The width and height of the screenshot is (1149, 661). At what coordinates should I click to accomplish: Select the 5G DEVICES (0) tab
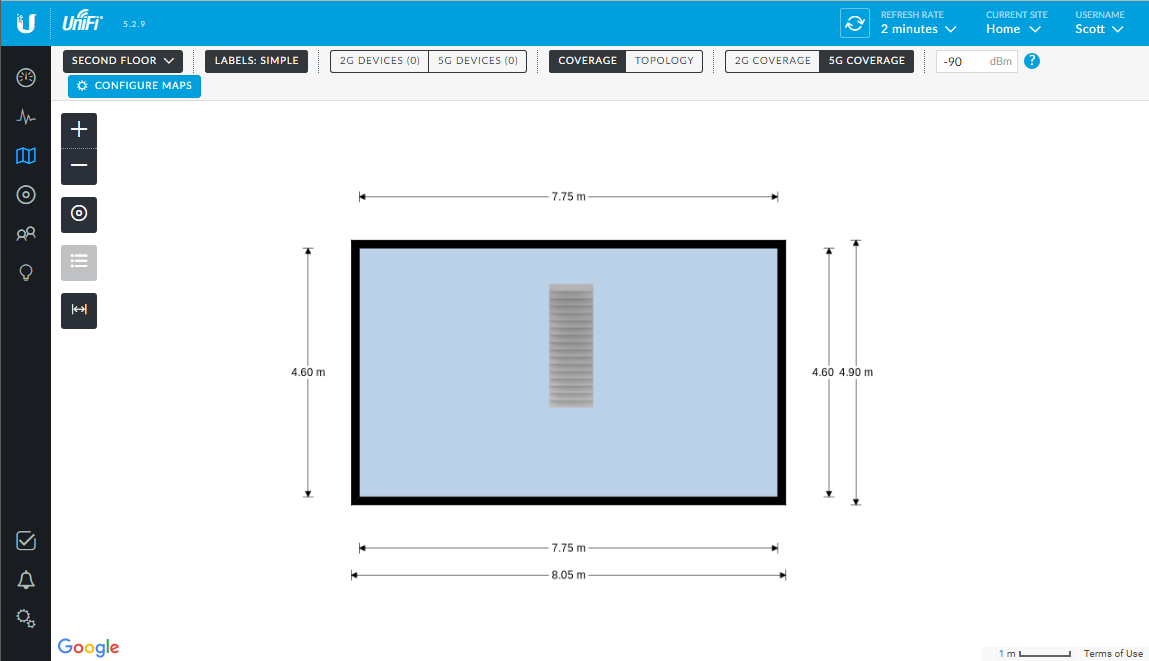(477, 61)
